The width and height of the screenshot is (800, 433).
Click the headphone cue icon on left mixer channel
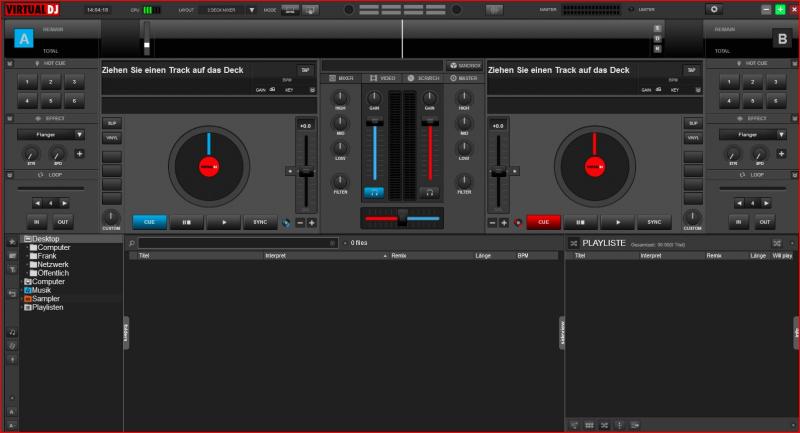pyautogui.click(x=374, y=191)
